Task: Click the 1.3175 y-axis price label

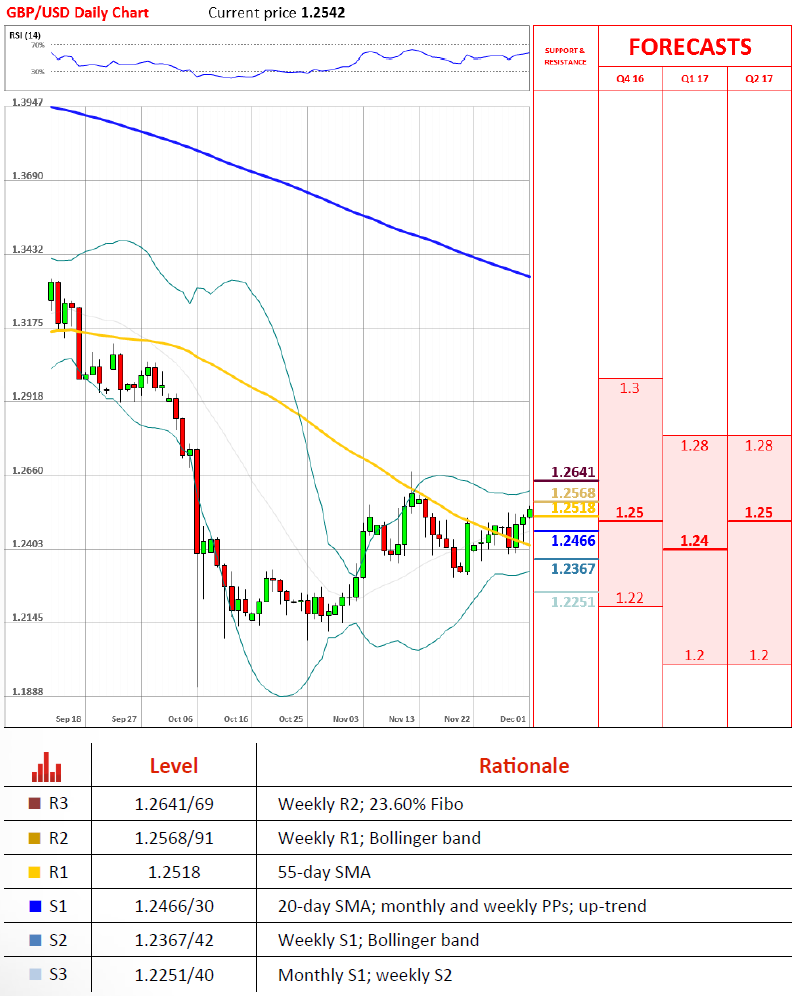Action: pos(28,323)
